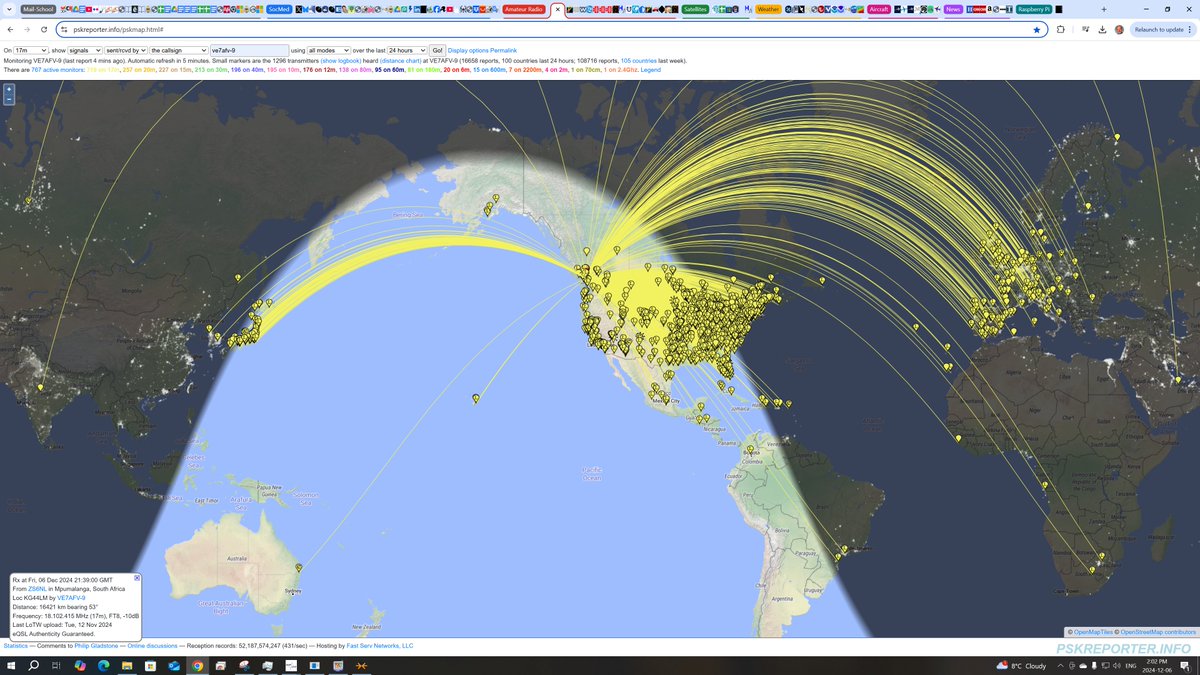Close the ZS6NL reception info popup

point(137,578)
